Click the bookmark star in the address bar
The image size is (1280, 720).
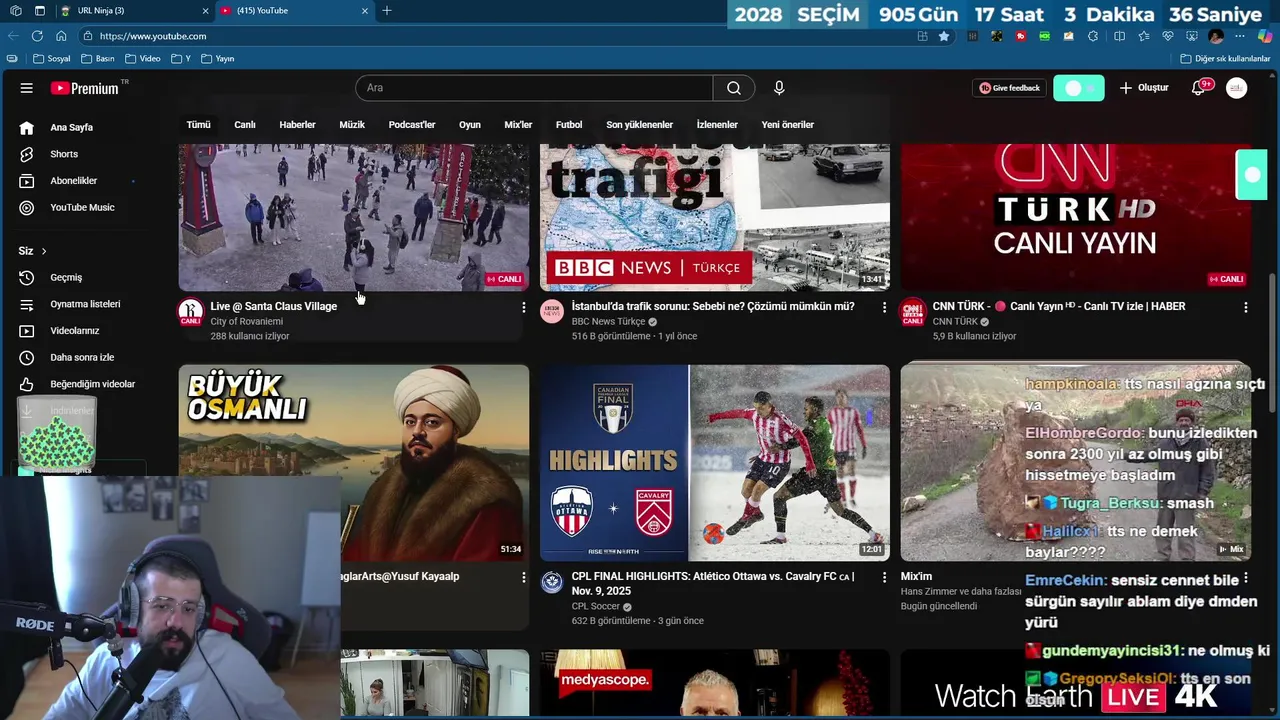[944, 36]
